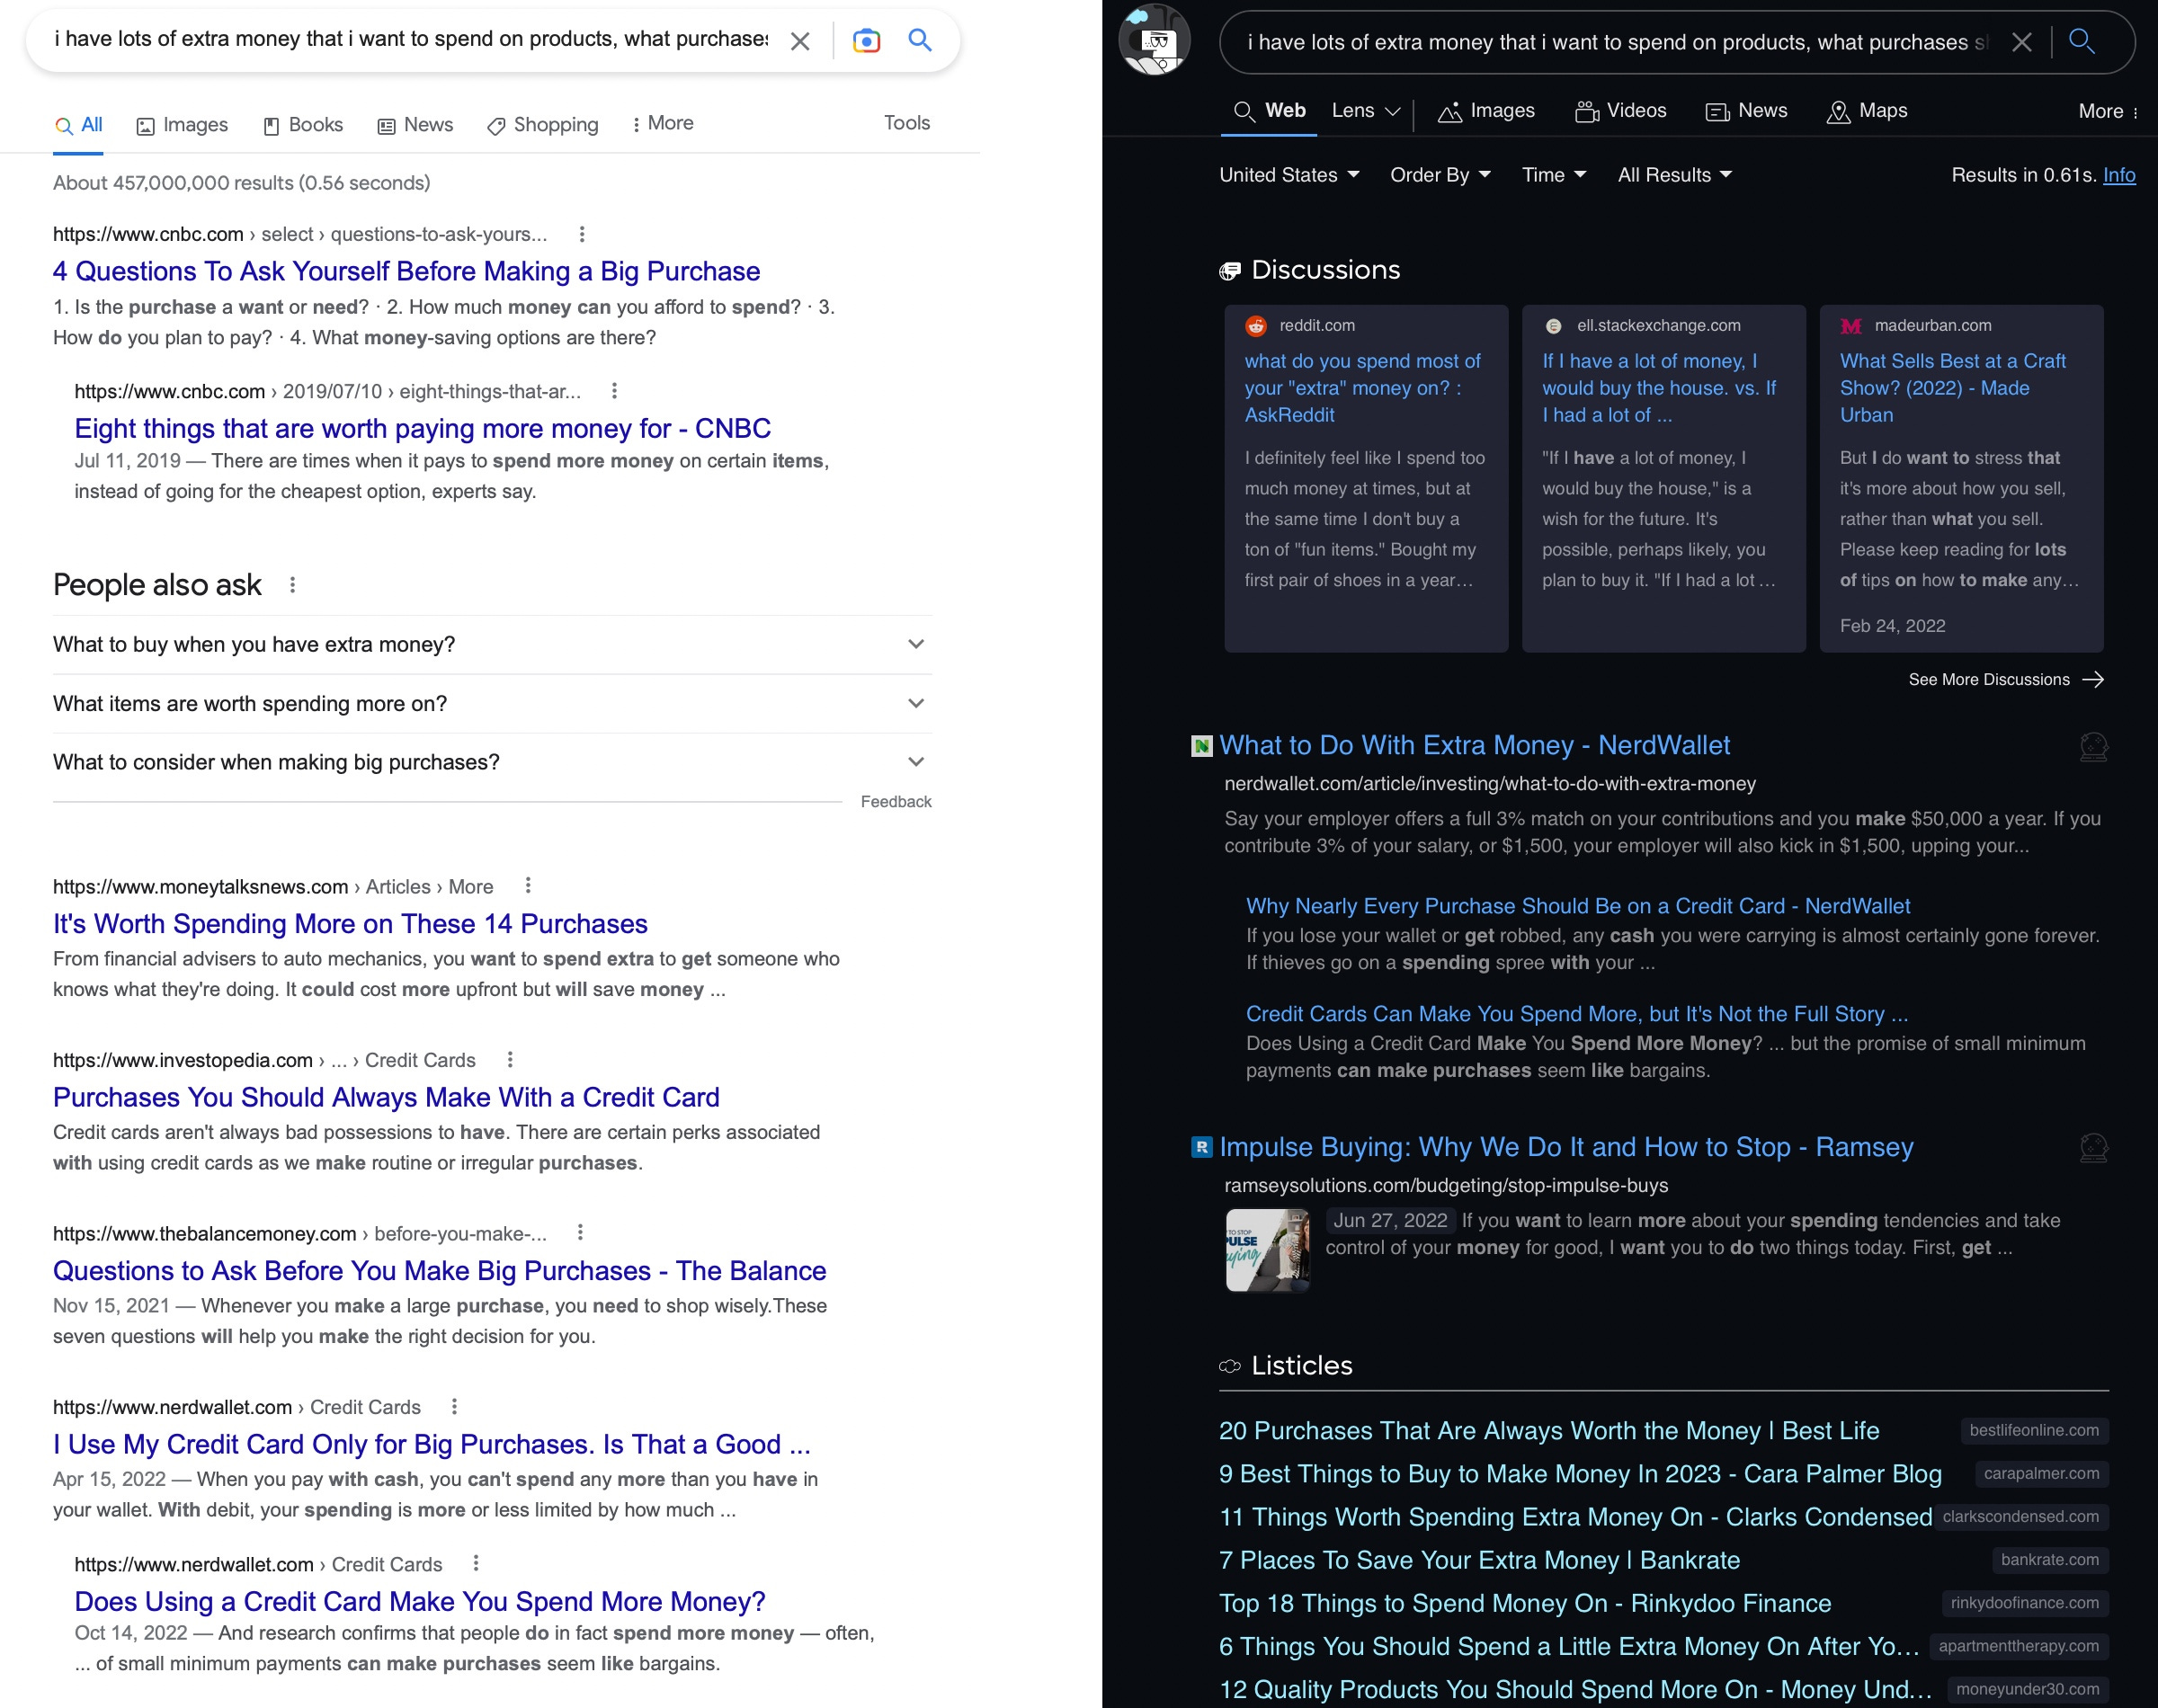Screen dimensions: 2158x1708
Task: Expand 'What to consider when making big purchases?'
Action: (492, 763)
